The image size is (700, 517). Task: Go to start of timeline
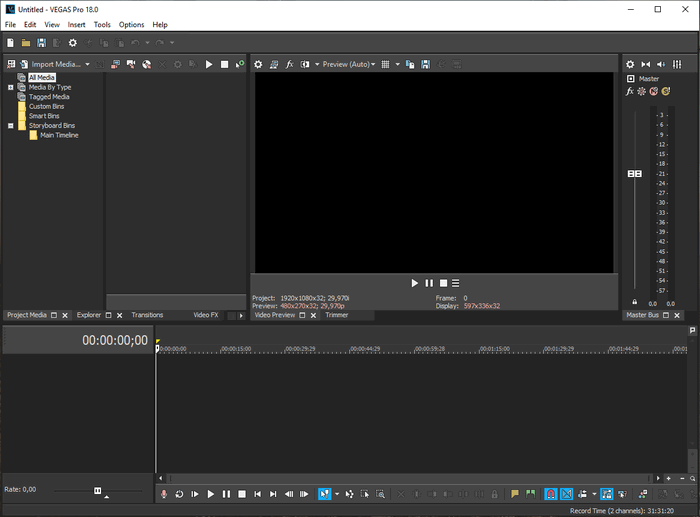258,494
